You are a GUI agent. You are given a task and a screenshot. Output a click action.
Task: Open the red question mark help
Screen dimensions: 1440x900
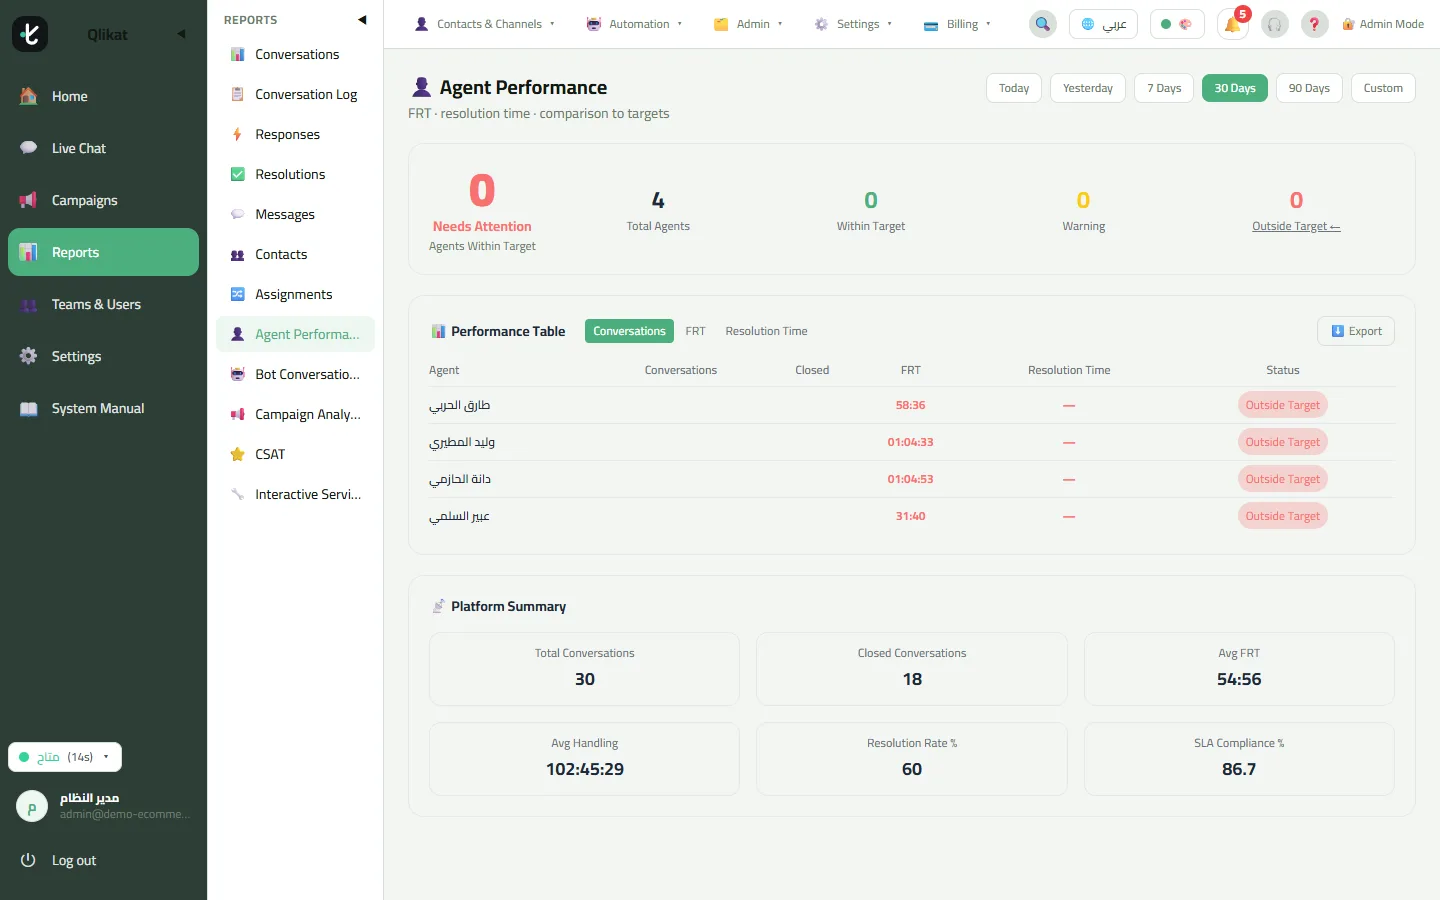click(1315, 24)
